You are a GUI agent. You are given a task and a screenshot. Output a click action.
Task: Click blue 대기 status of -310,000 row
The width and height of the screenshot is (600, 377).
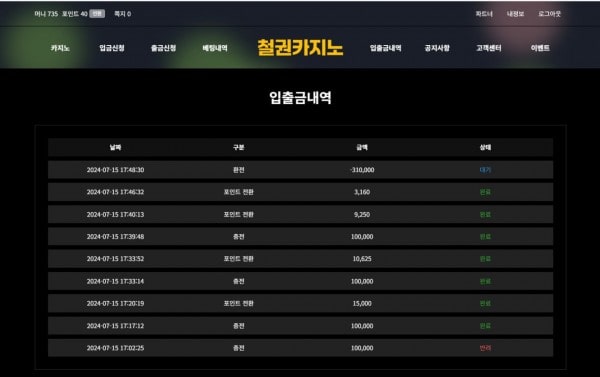[485, 170]
